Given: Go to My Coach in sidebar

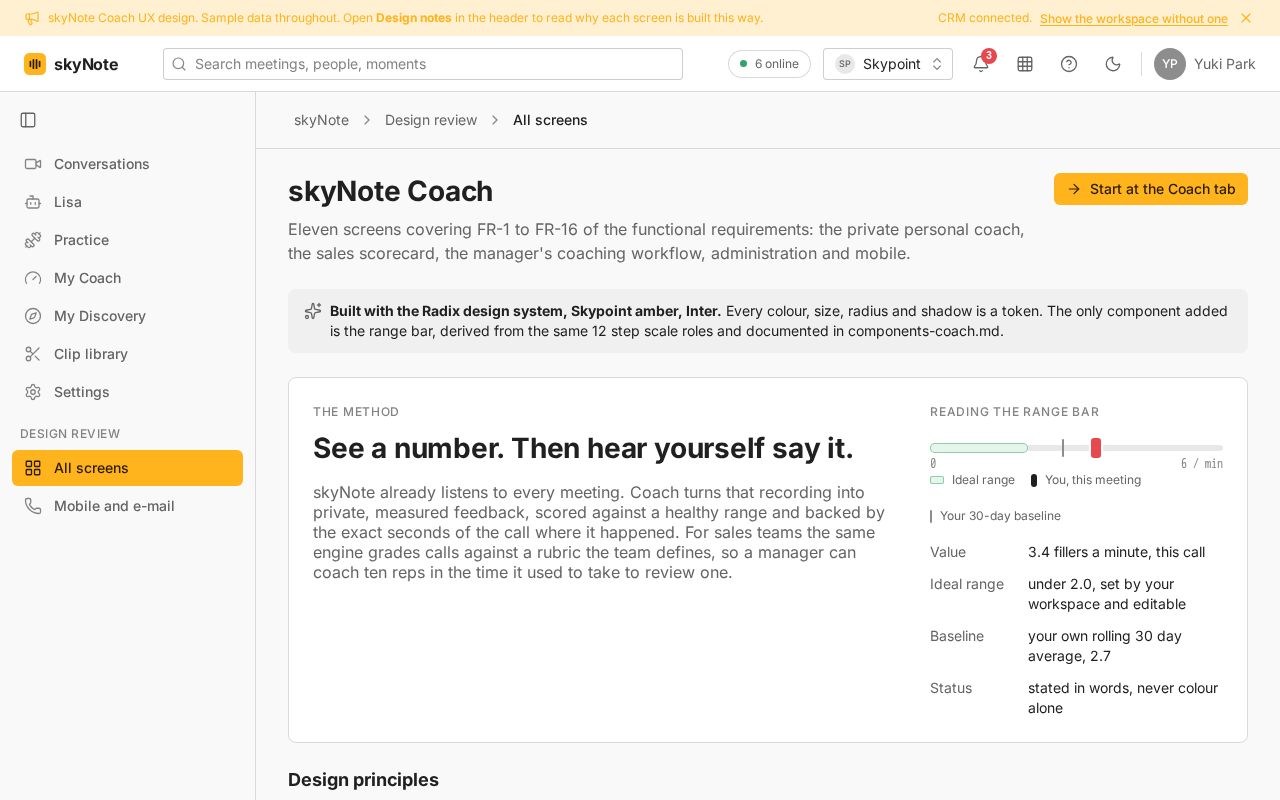Looking at the screenshot, I should tap(127, 278).
